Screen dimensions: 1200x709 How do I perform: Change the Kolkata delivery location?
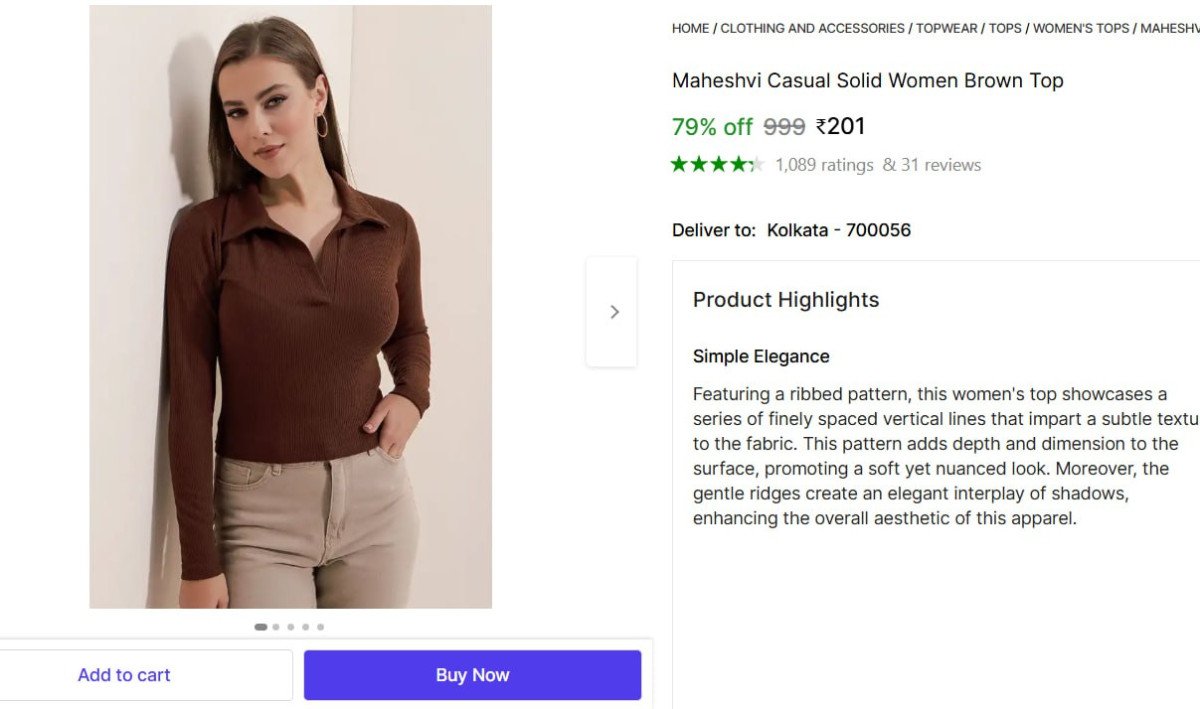pos(838,229)
